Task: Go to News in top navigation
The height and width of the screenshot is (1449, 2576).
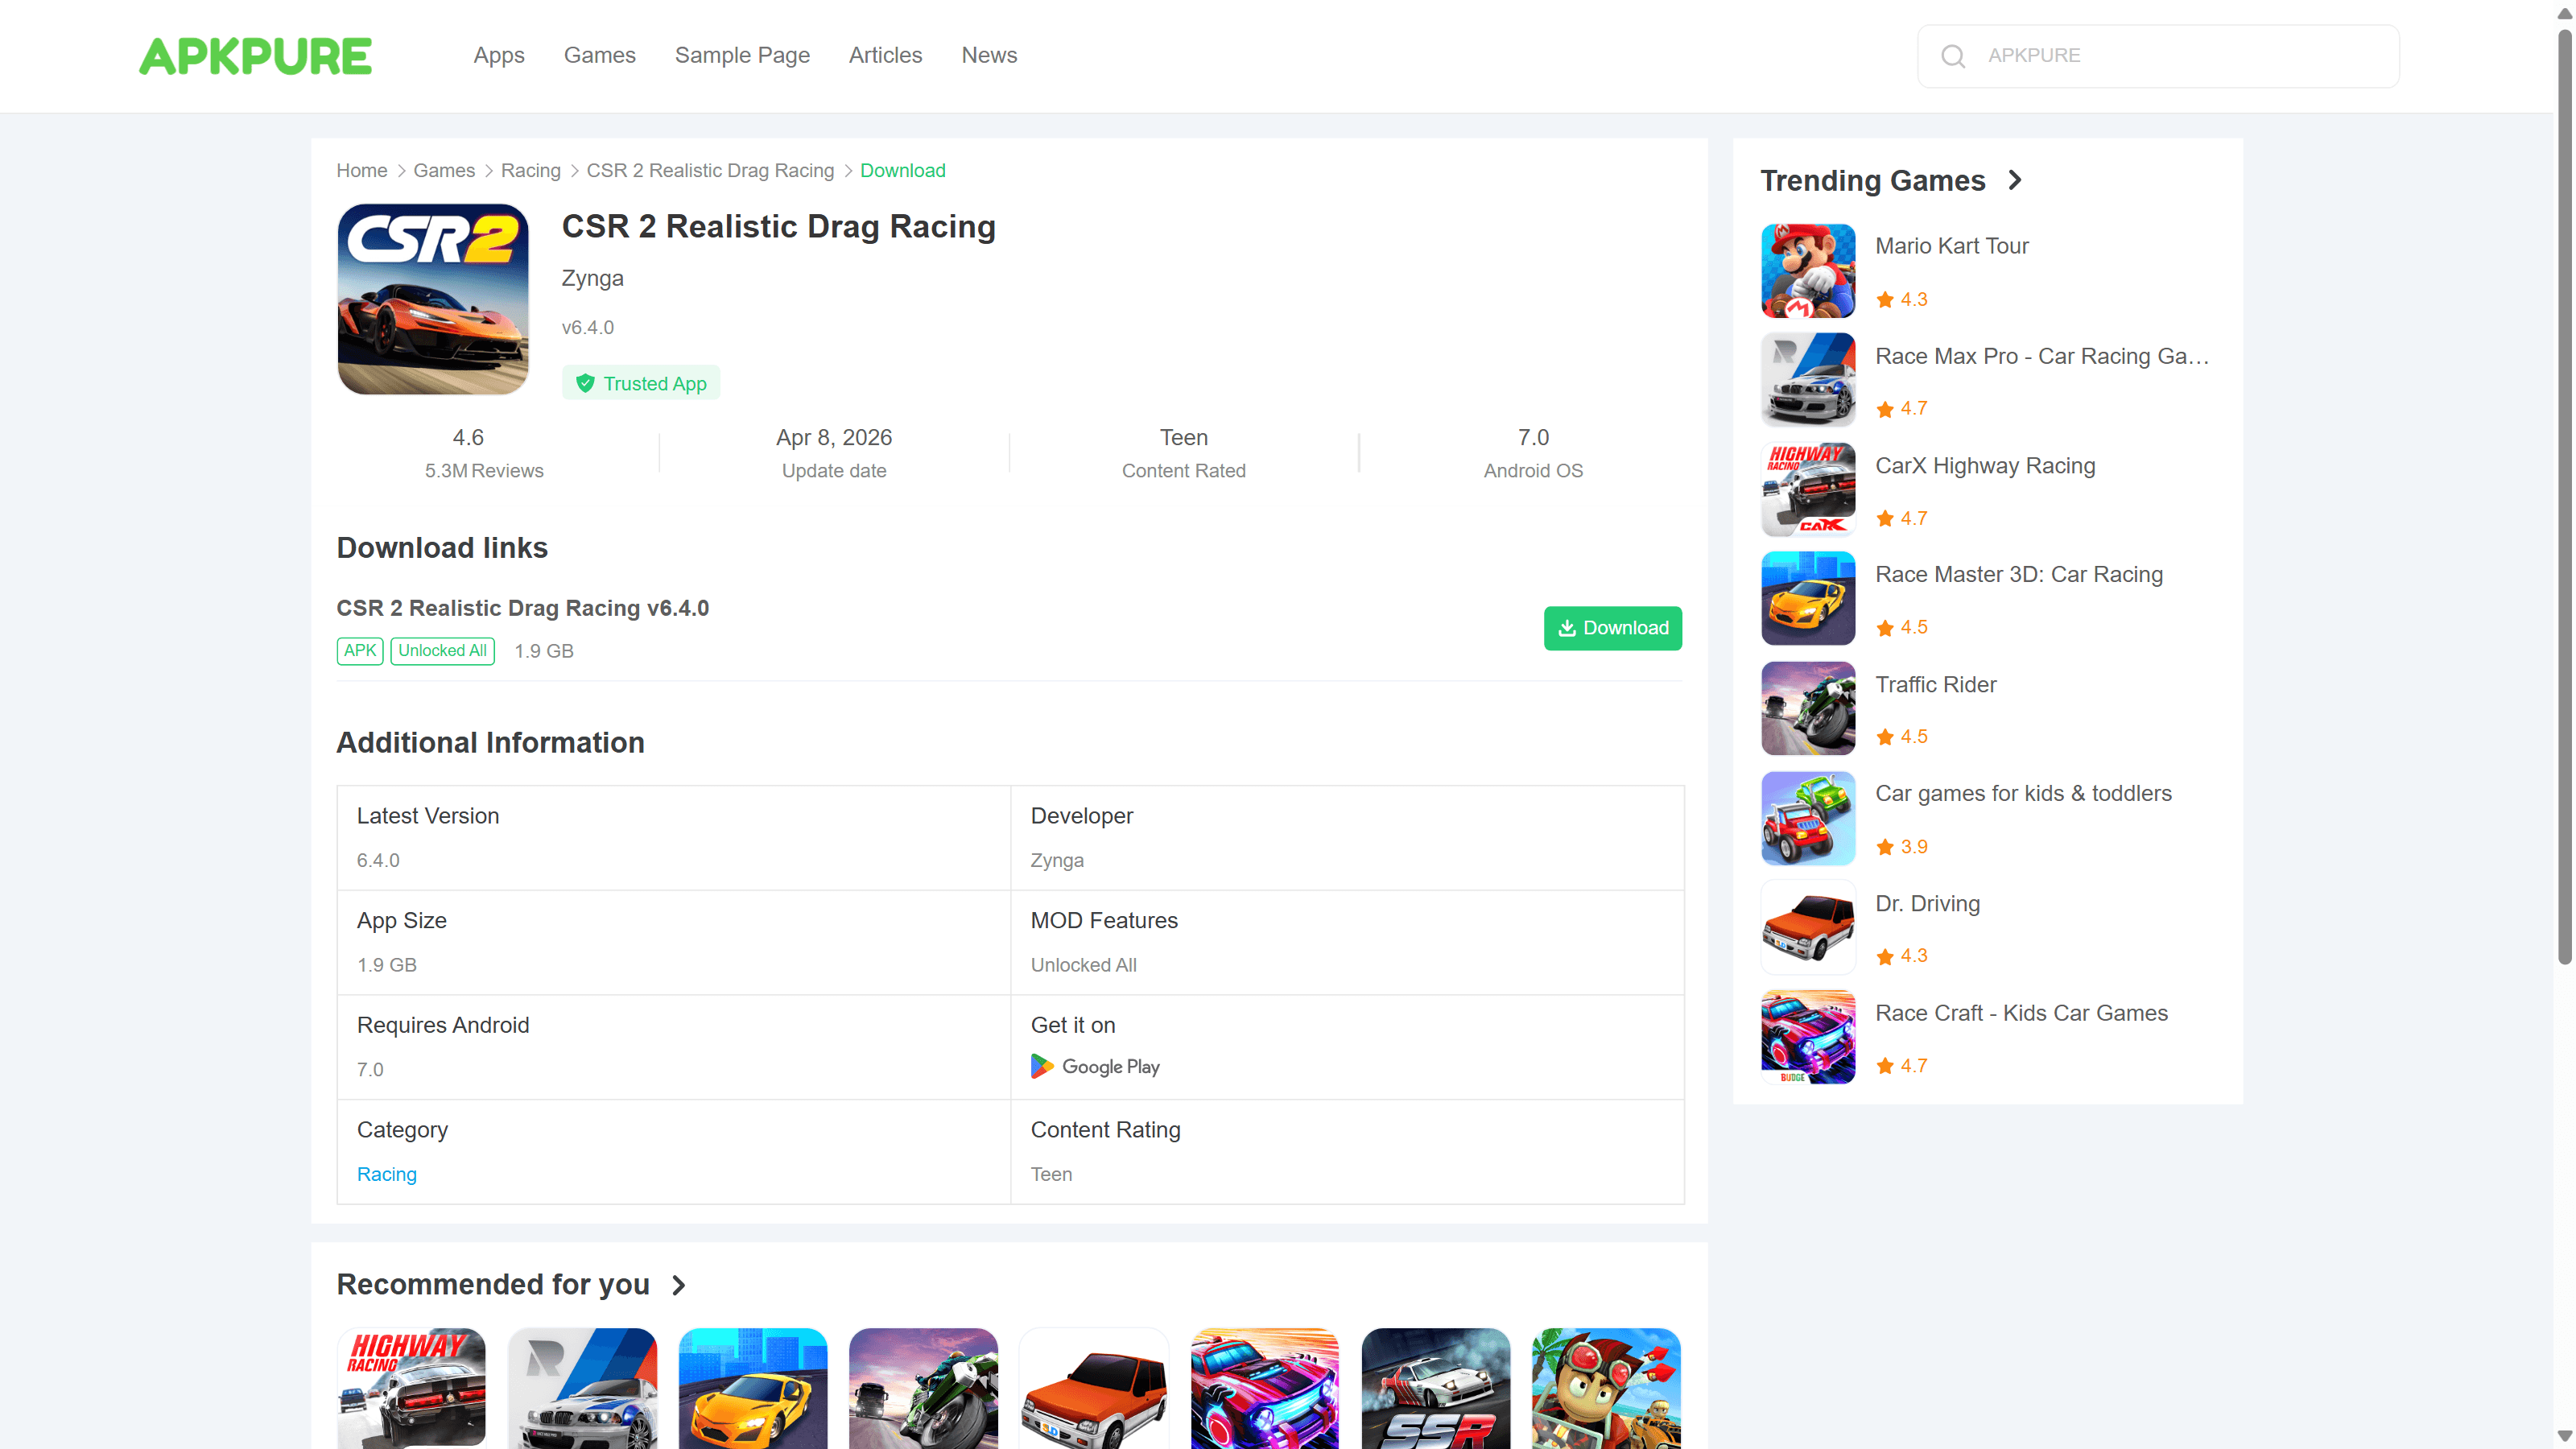Action: (x=988, y=56)
